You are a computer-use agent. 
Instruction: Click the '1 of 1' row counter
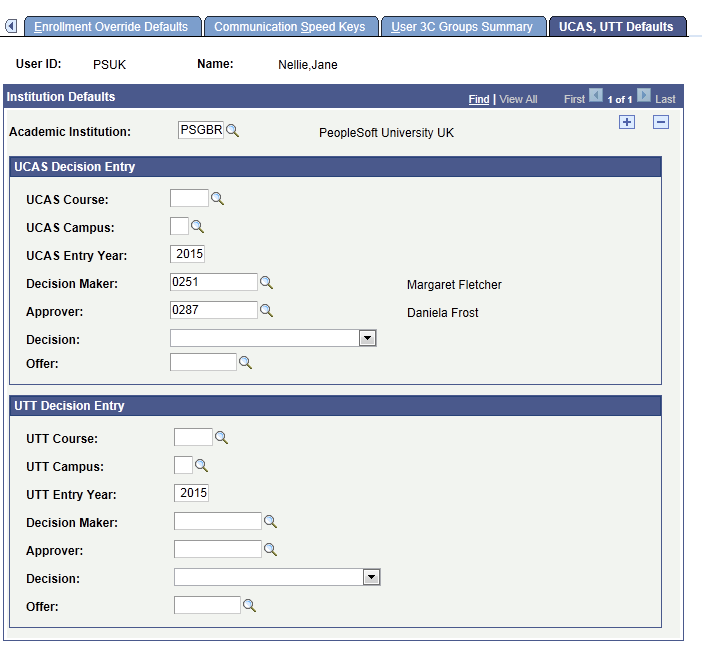pos(620,99)
